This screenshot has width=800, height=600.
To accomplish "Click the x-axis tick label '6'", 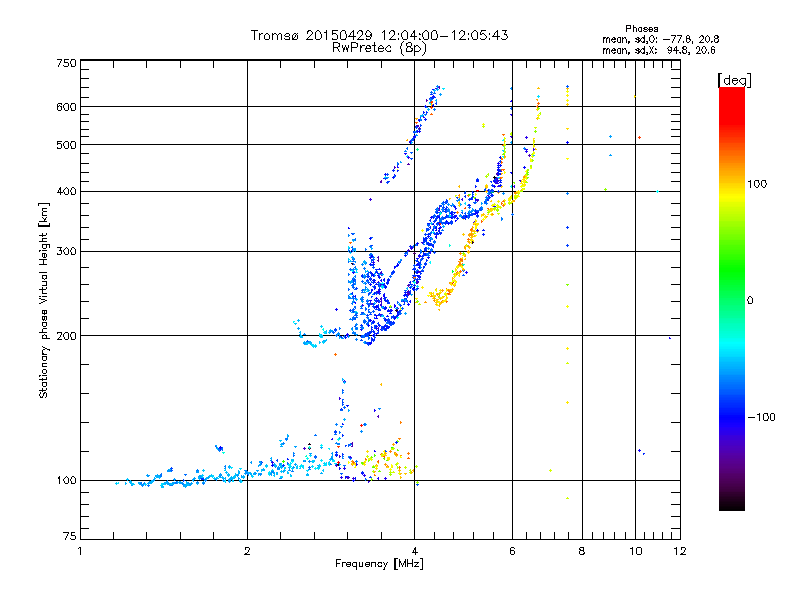I will (x=512, y=551).
